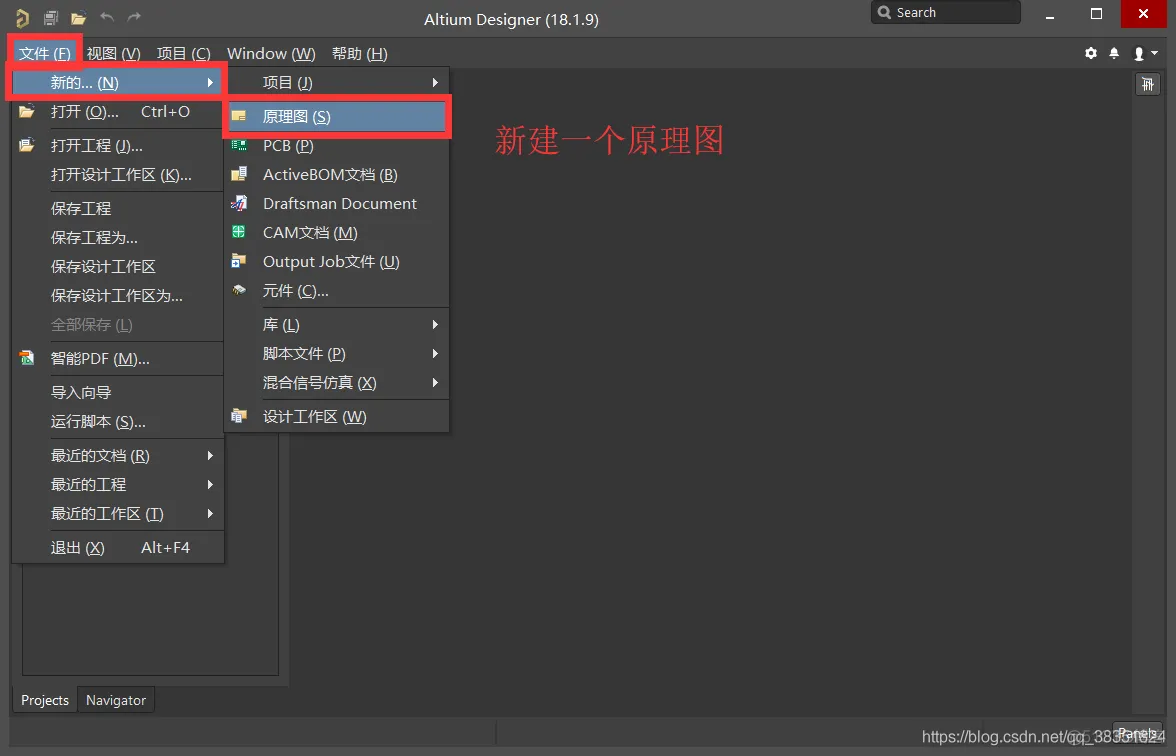Click the CAM document icon
This screenshot has width=1176, height=756.
[238, 232]
